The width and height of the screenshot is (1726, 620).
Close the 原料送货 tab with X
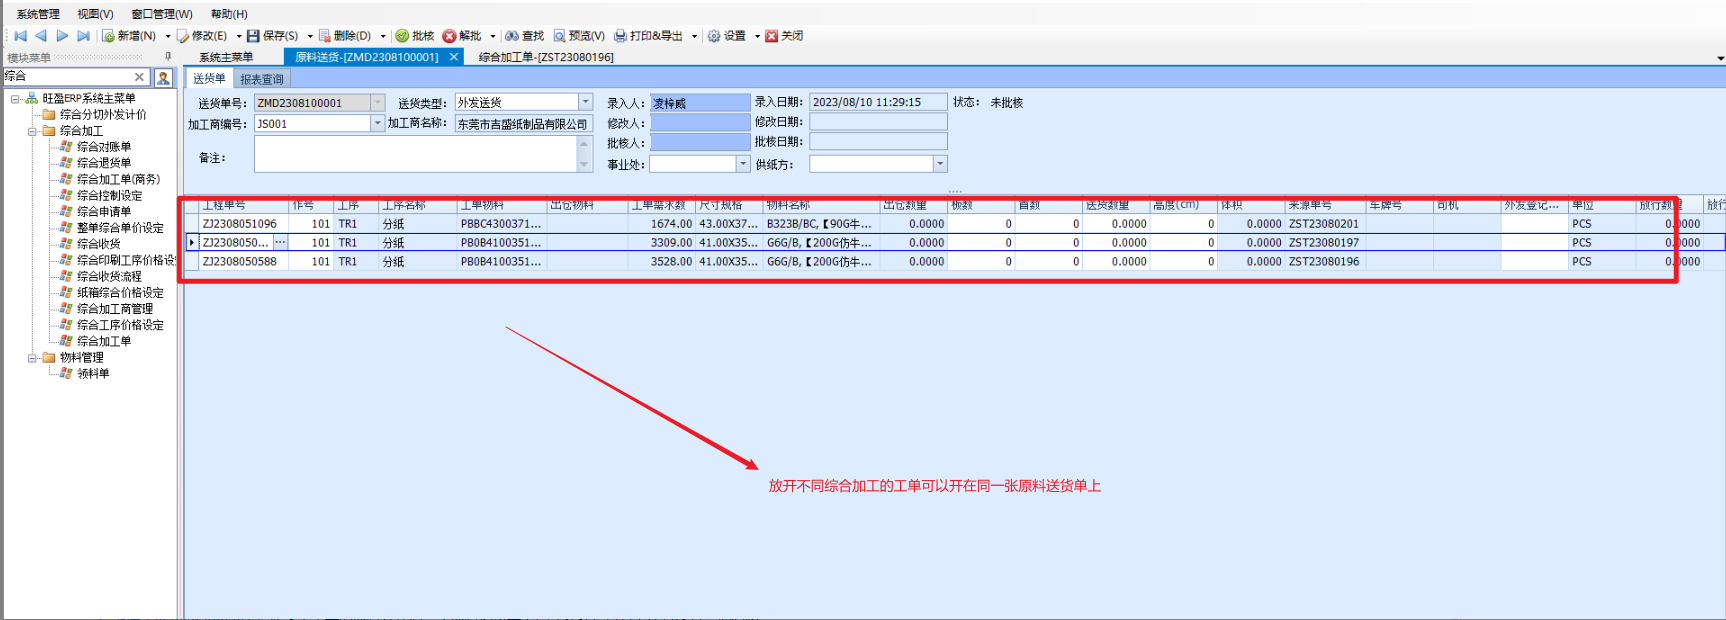tap(454, 57)
